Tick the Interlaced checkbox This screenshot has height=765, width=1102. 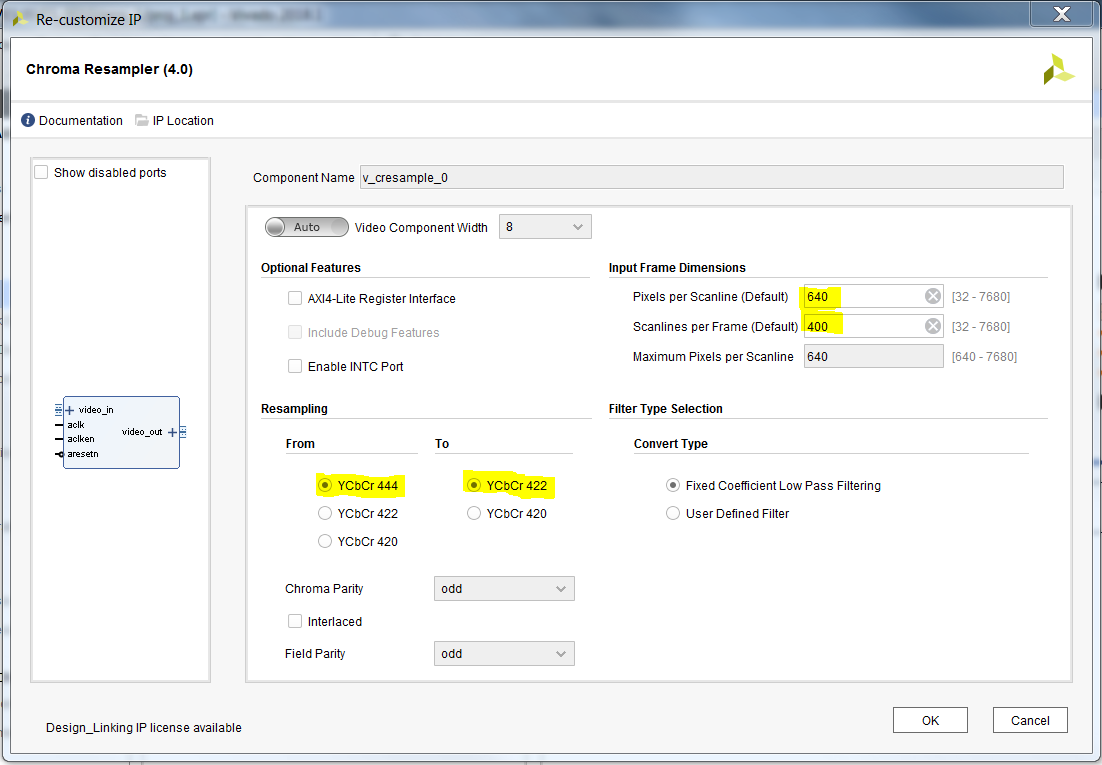click(295, 621)
